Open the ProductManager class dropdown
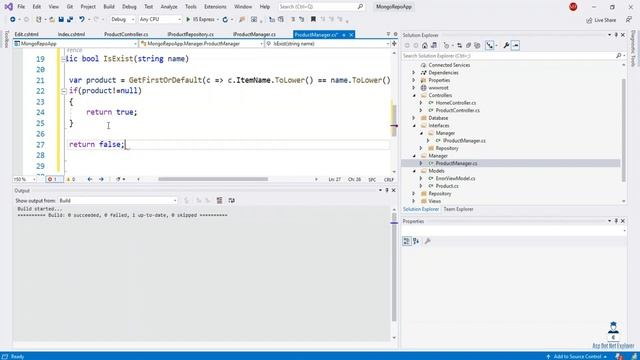 pyautogui.click(x=201, y=43)
